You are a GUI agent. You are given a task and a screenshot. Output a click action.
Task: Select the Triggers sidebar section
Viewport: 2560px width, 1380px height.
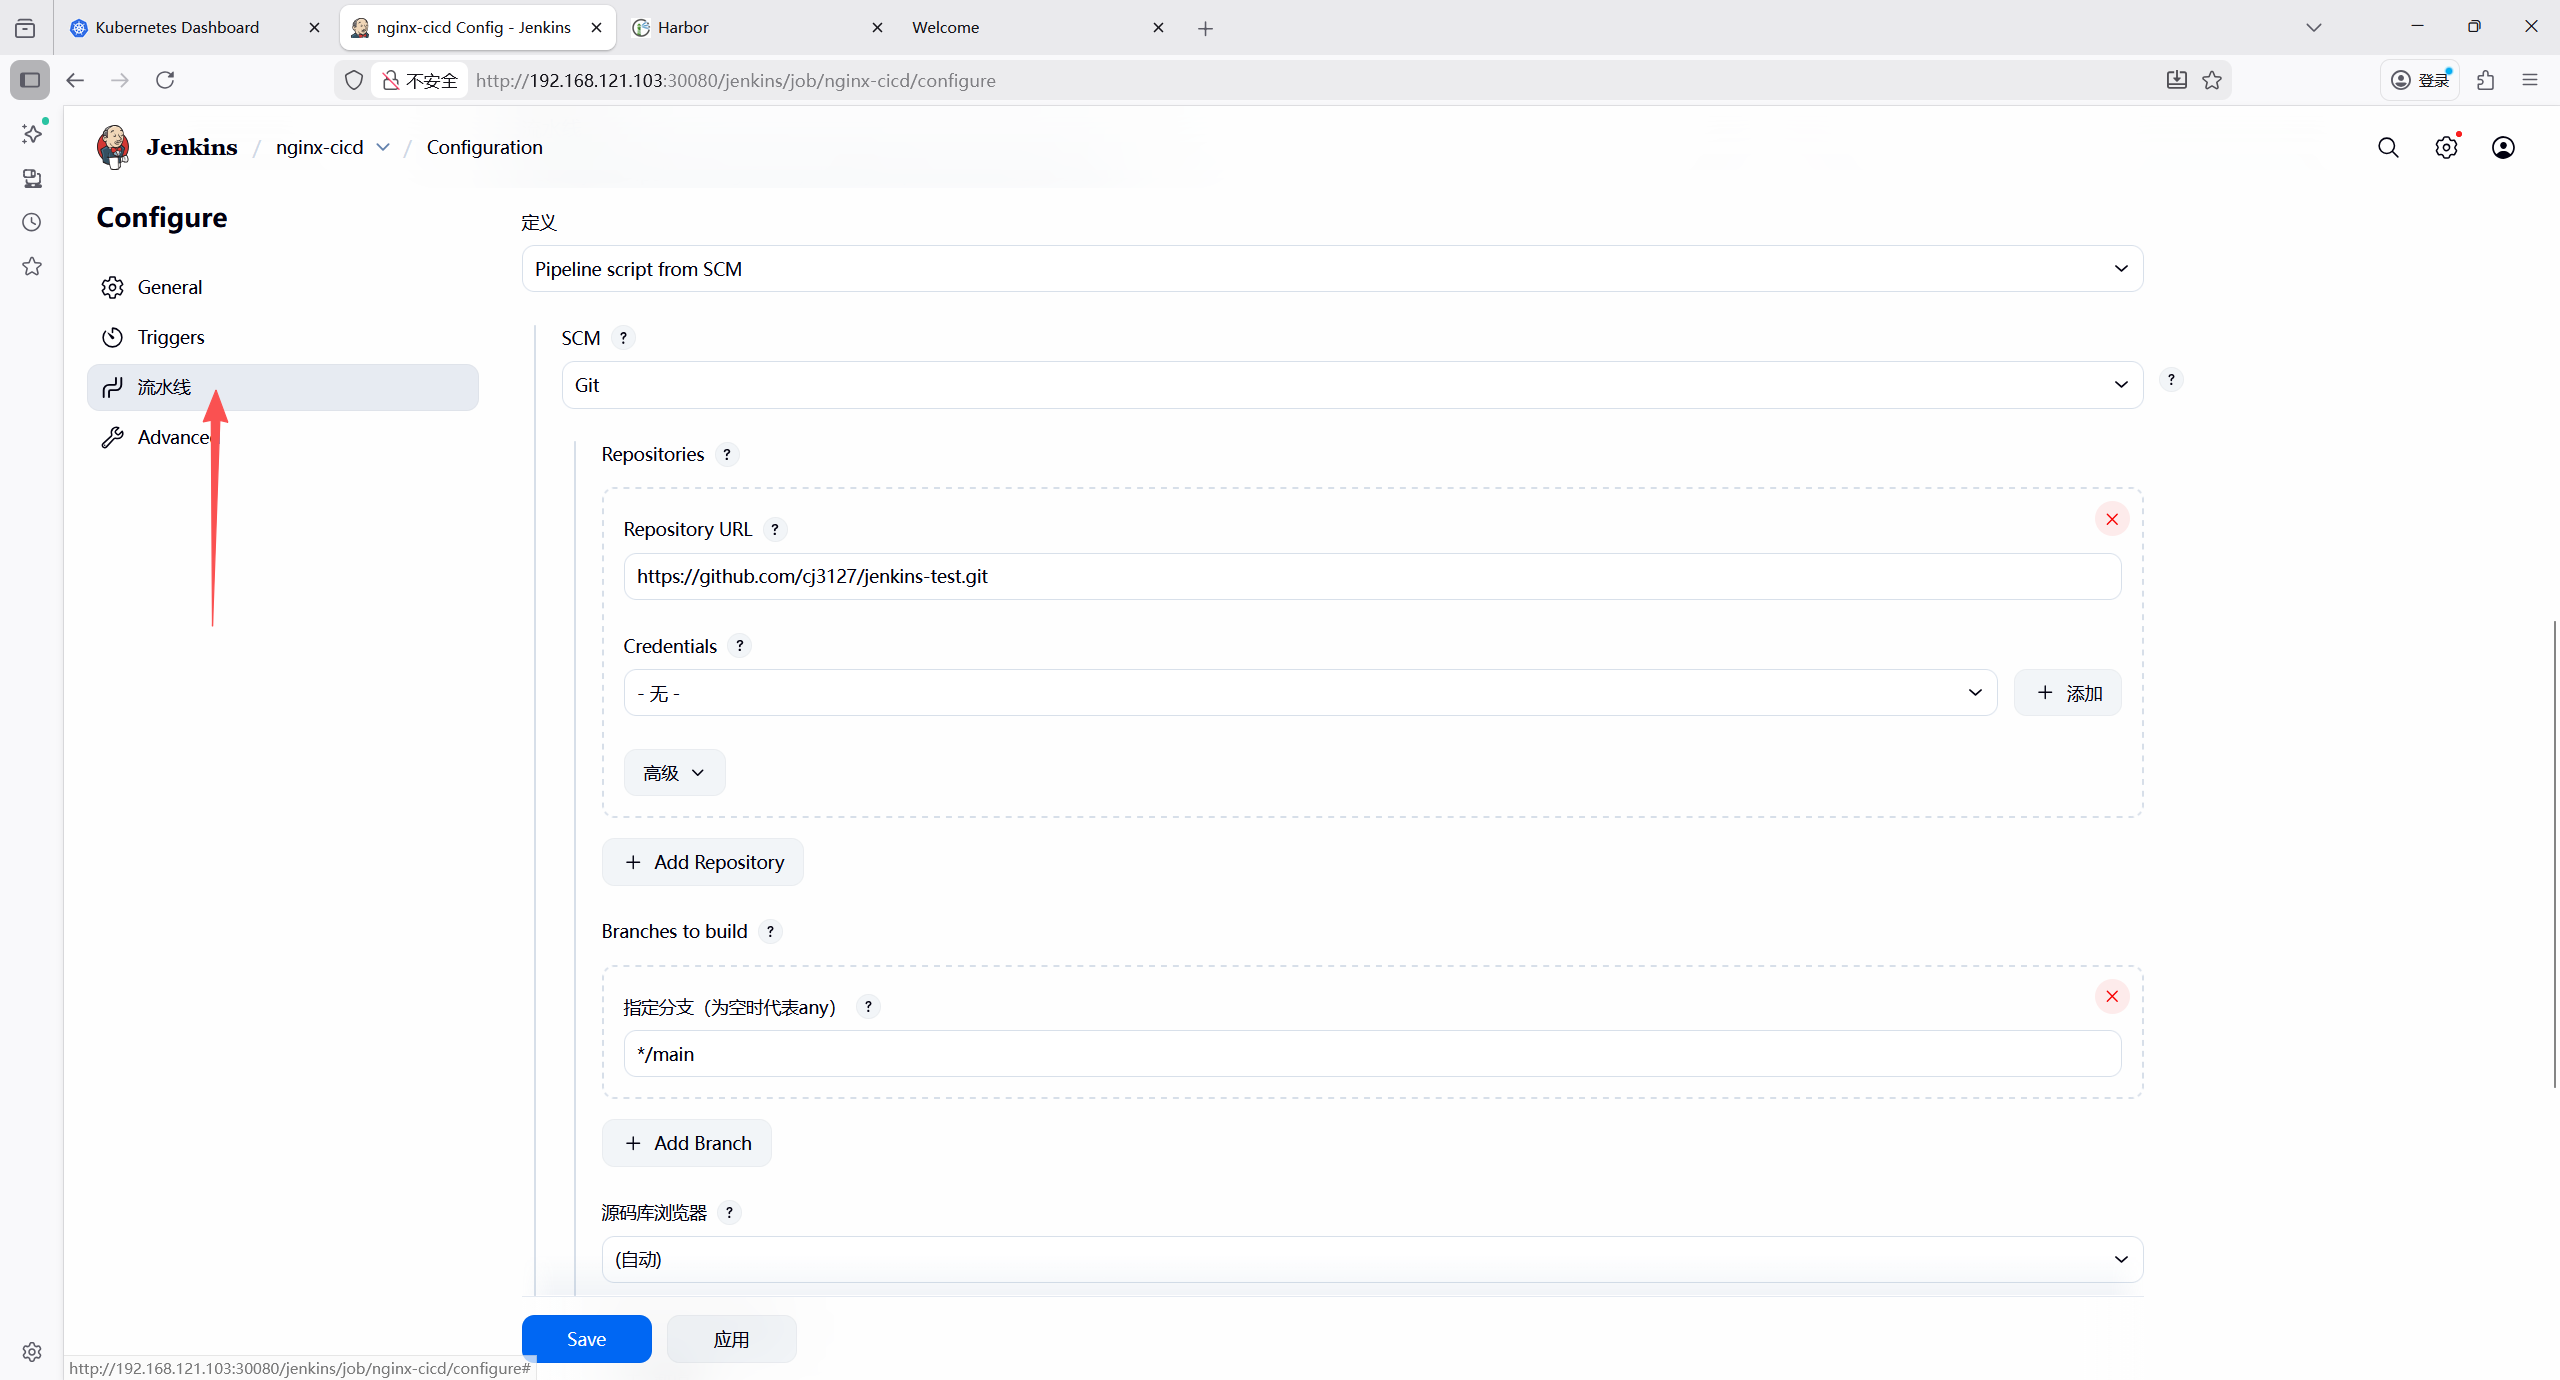[x=171, y=337]
